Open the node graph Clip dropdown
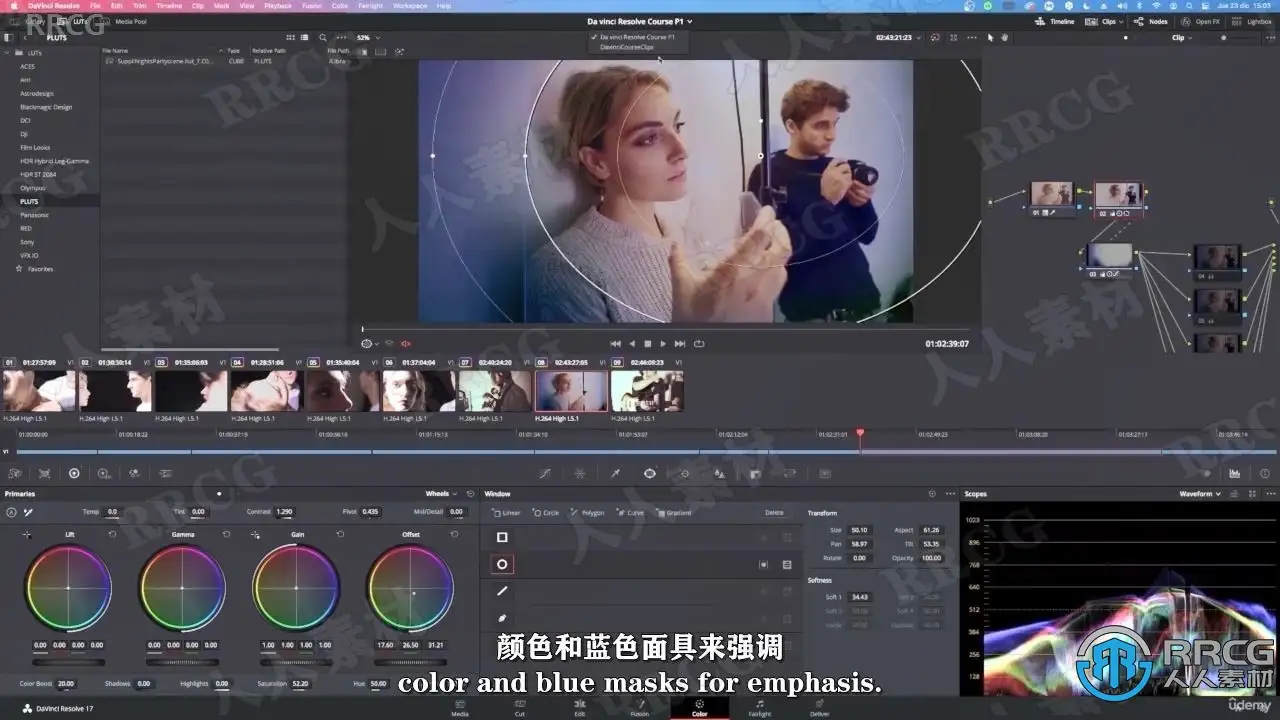Viewport: 1280px width, 720px height. tap(1182, 37)
